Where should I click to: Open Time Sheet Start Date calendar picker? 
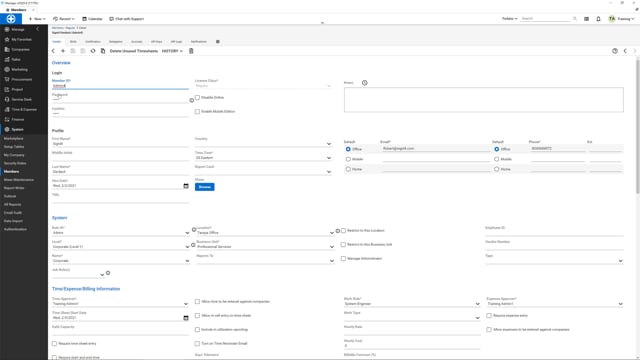click(x=186, y=318)
